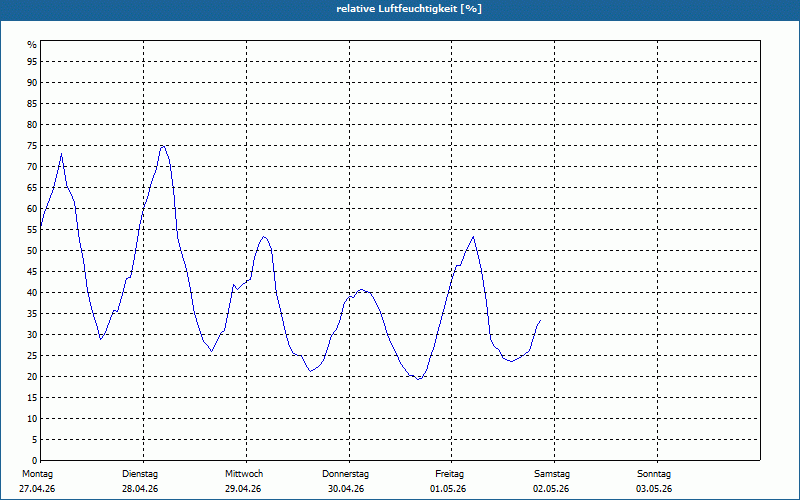Click the 95 value on humidity axis
Image resolution: width=800 pixels, height=500 pixels.
coord(32,62)
